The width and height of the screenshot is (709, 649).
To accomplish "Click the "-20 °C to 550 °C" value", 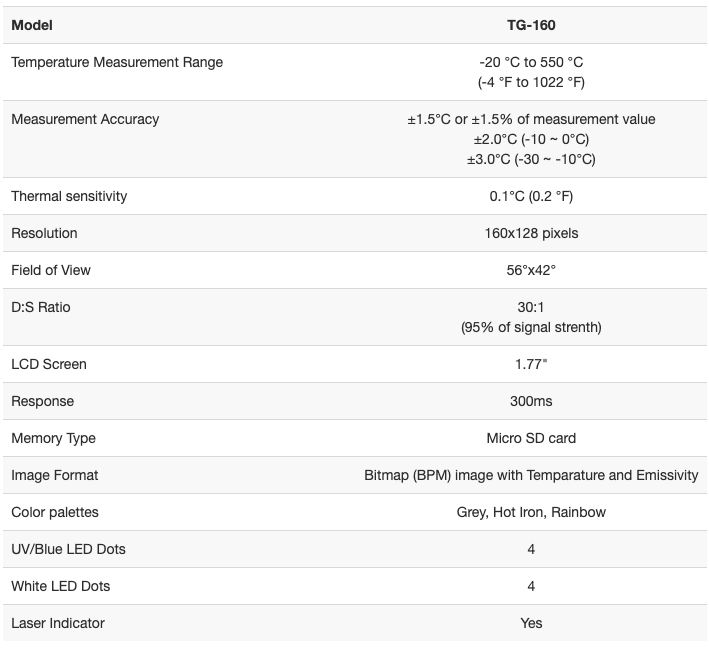I will [x=531, y=62].
